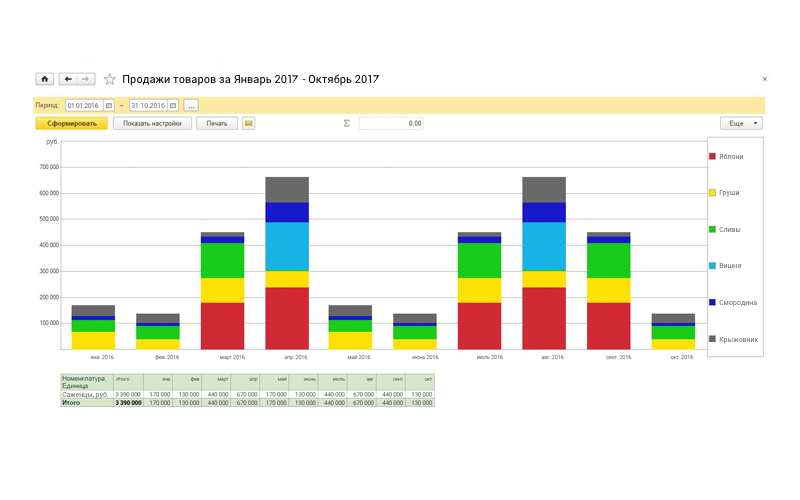
Task: Click the start date input field
Action: [84, 105]
